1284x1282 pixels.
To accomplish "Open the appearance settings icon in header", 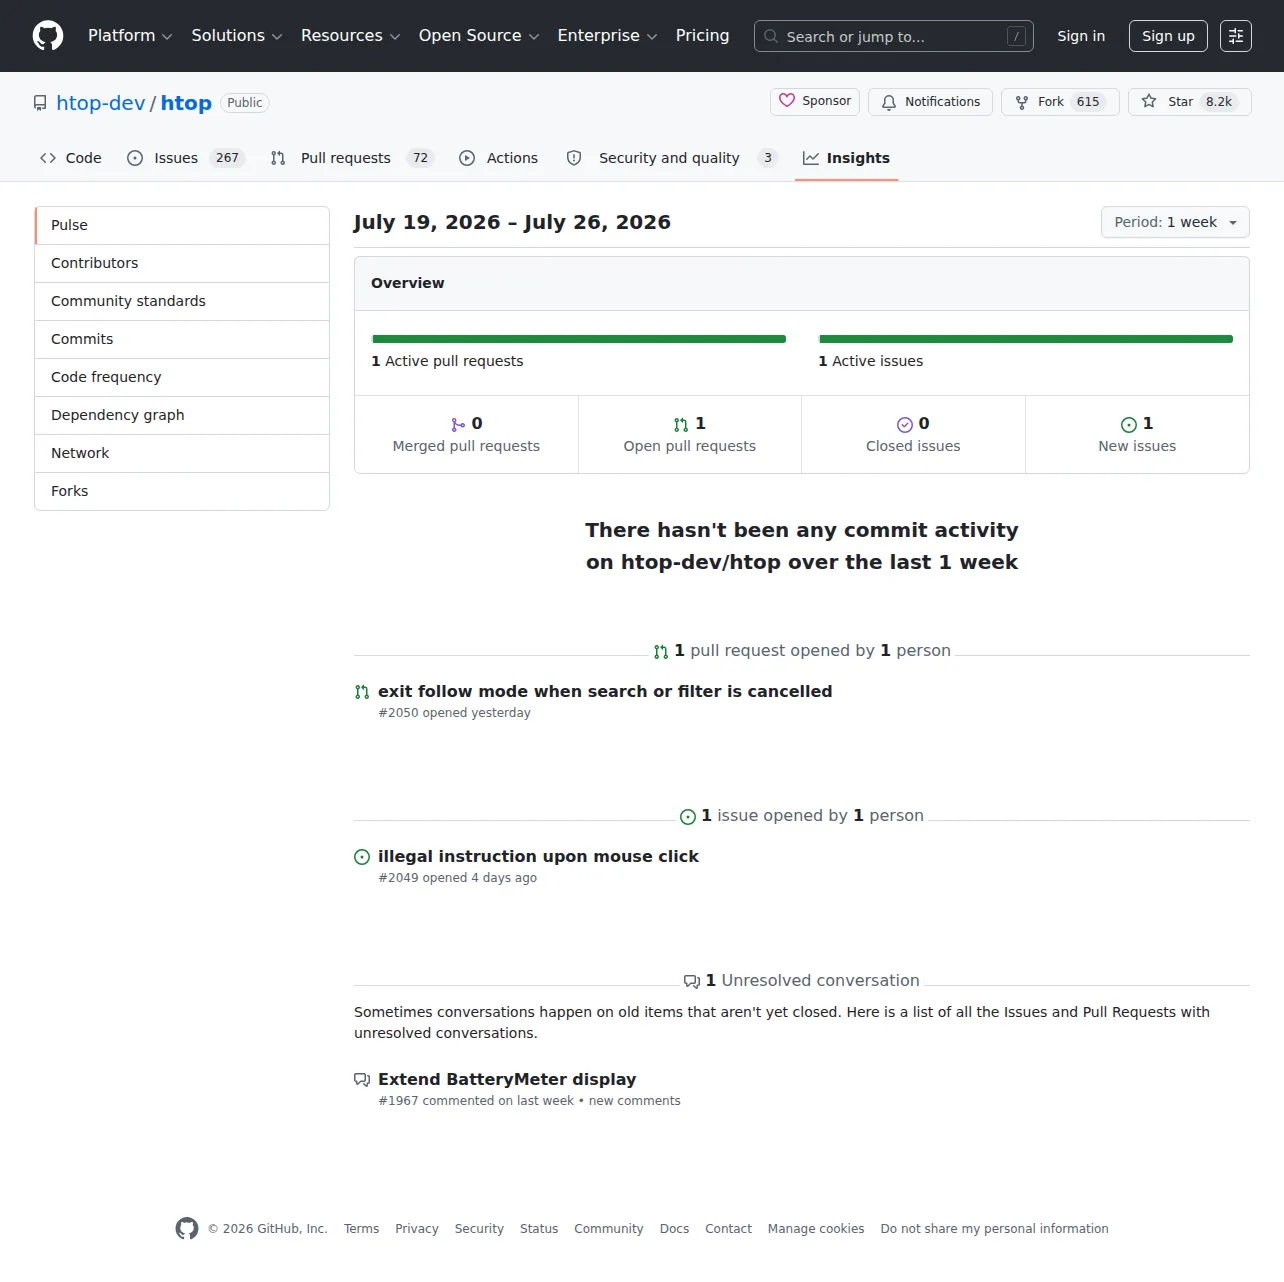I will point(1236,36).
